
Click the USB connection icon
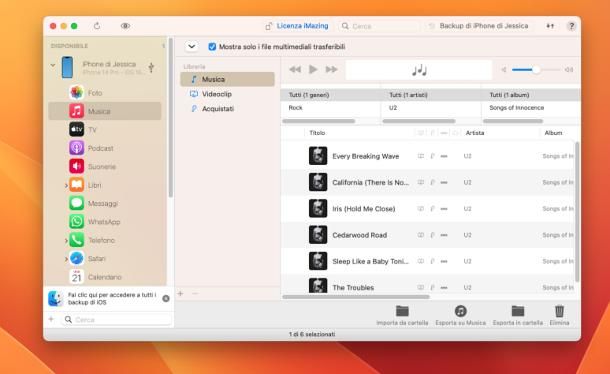pyautogui.click(x=151, y=67)
